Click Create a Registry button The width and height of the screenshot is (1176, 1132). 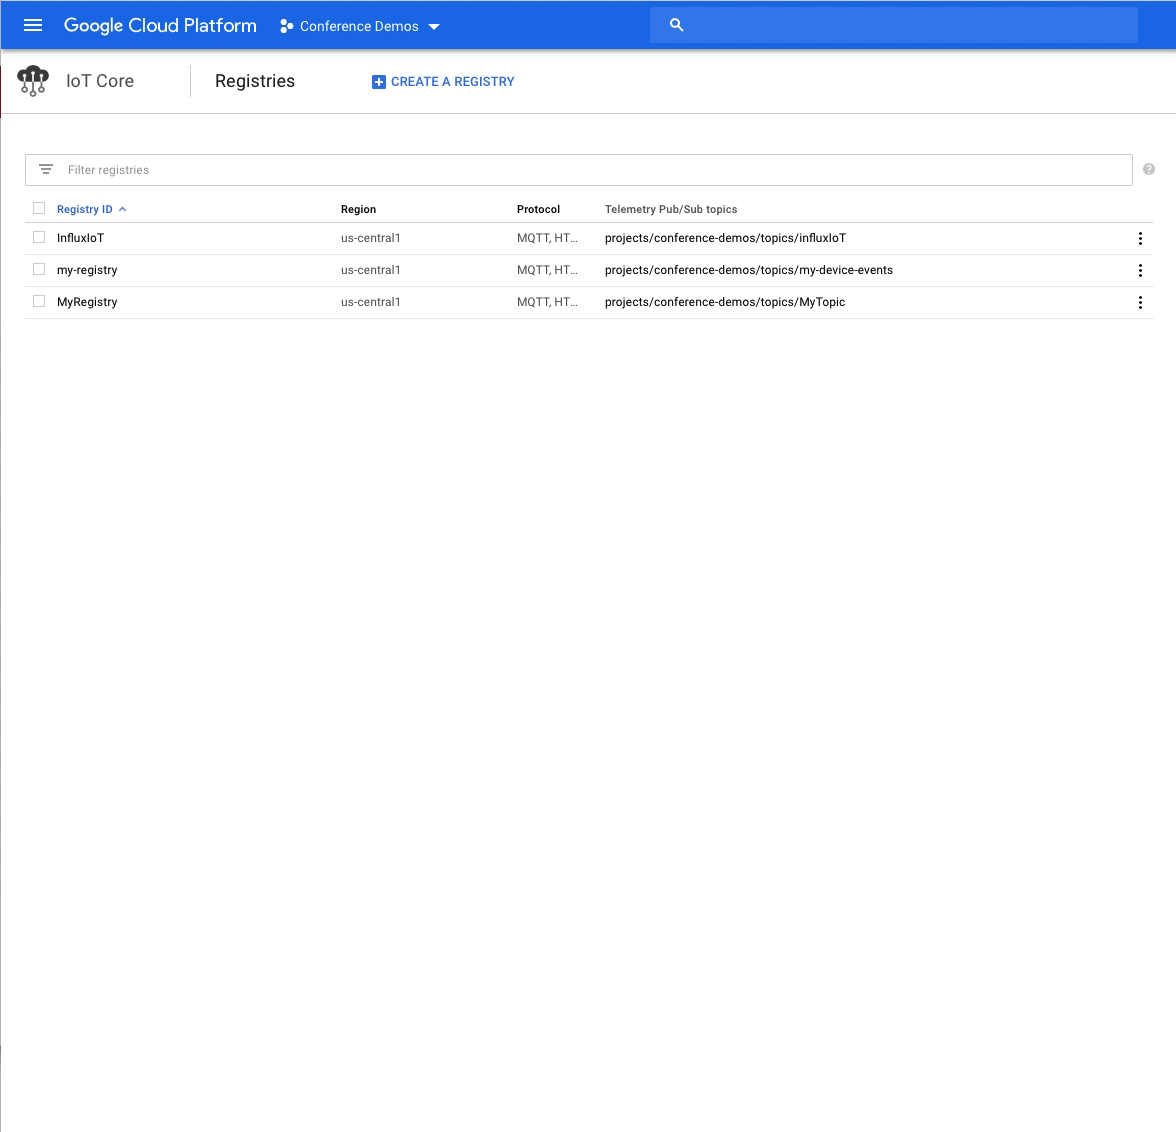pyautogui.click(x=443, y=82)
